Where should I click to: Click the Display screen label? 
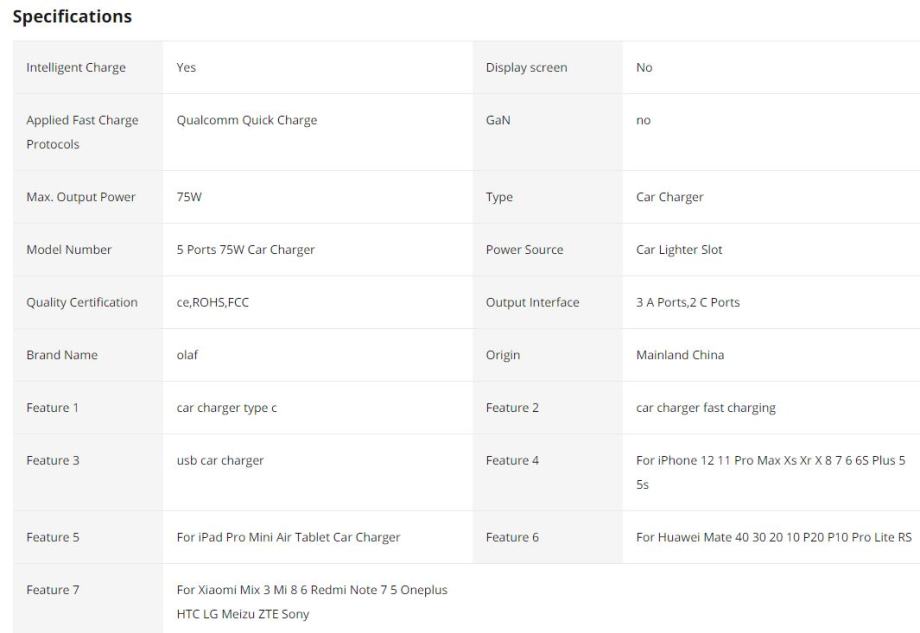click(x=526, y=68)
